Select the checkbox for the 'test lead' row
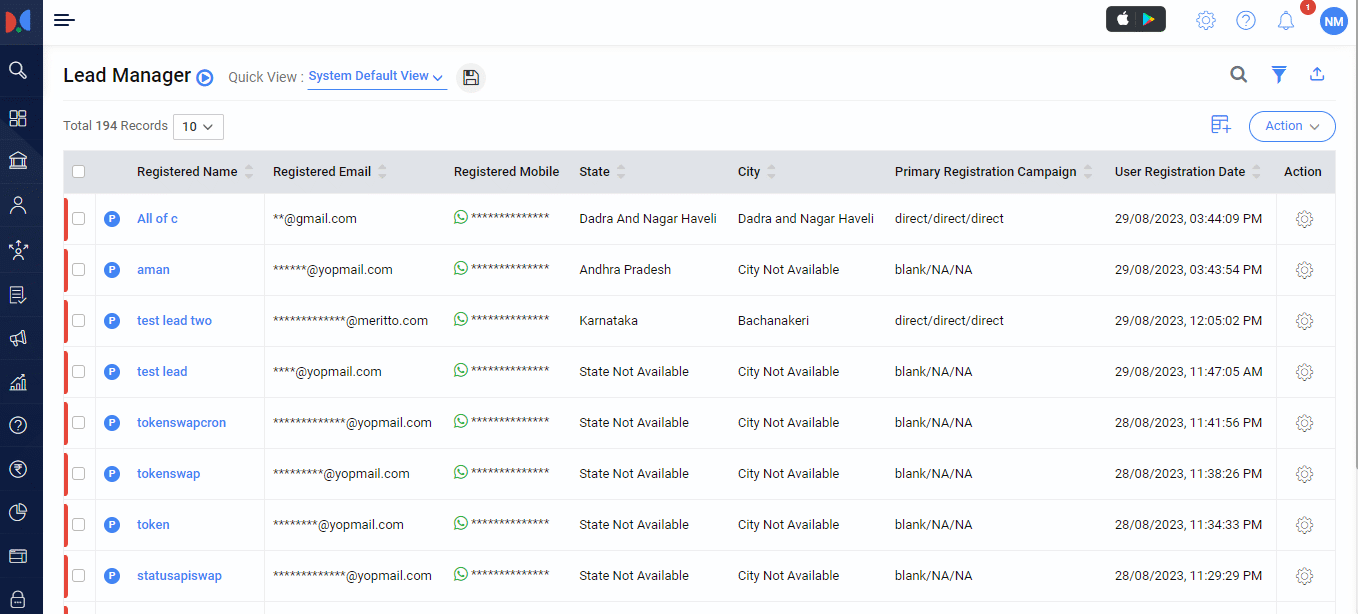This screenshot has width=1358, height=614. [x=79, y=371]
